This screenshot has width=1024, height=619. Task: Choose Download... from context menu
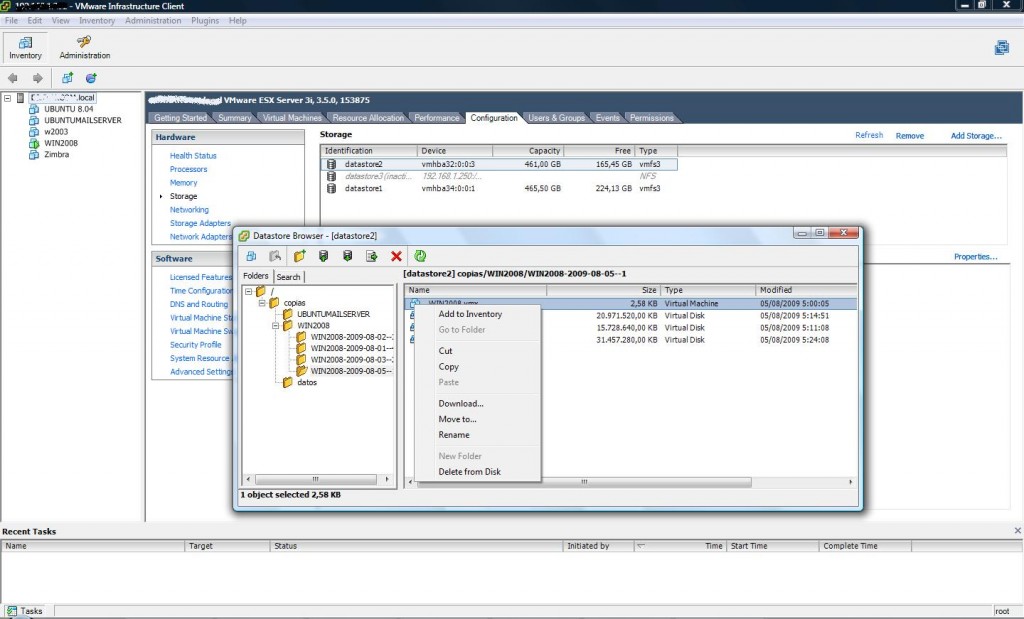coord(461,404)
